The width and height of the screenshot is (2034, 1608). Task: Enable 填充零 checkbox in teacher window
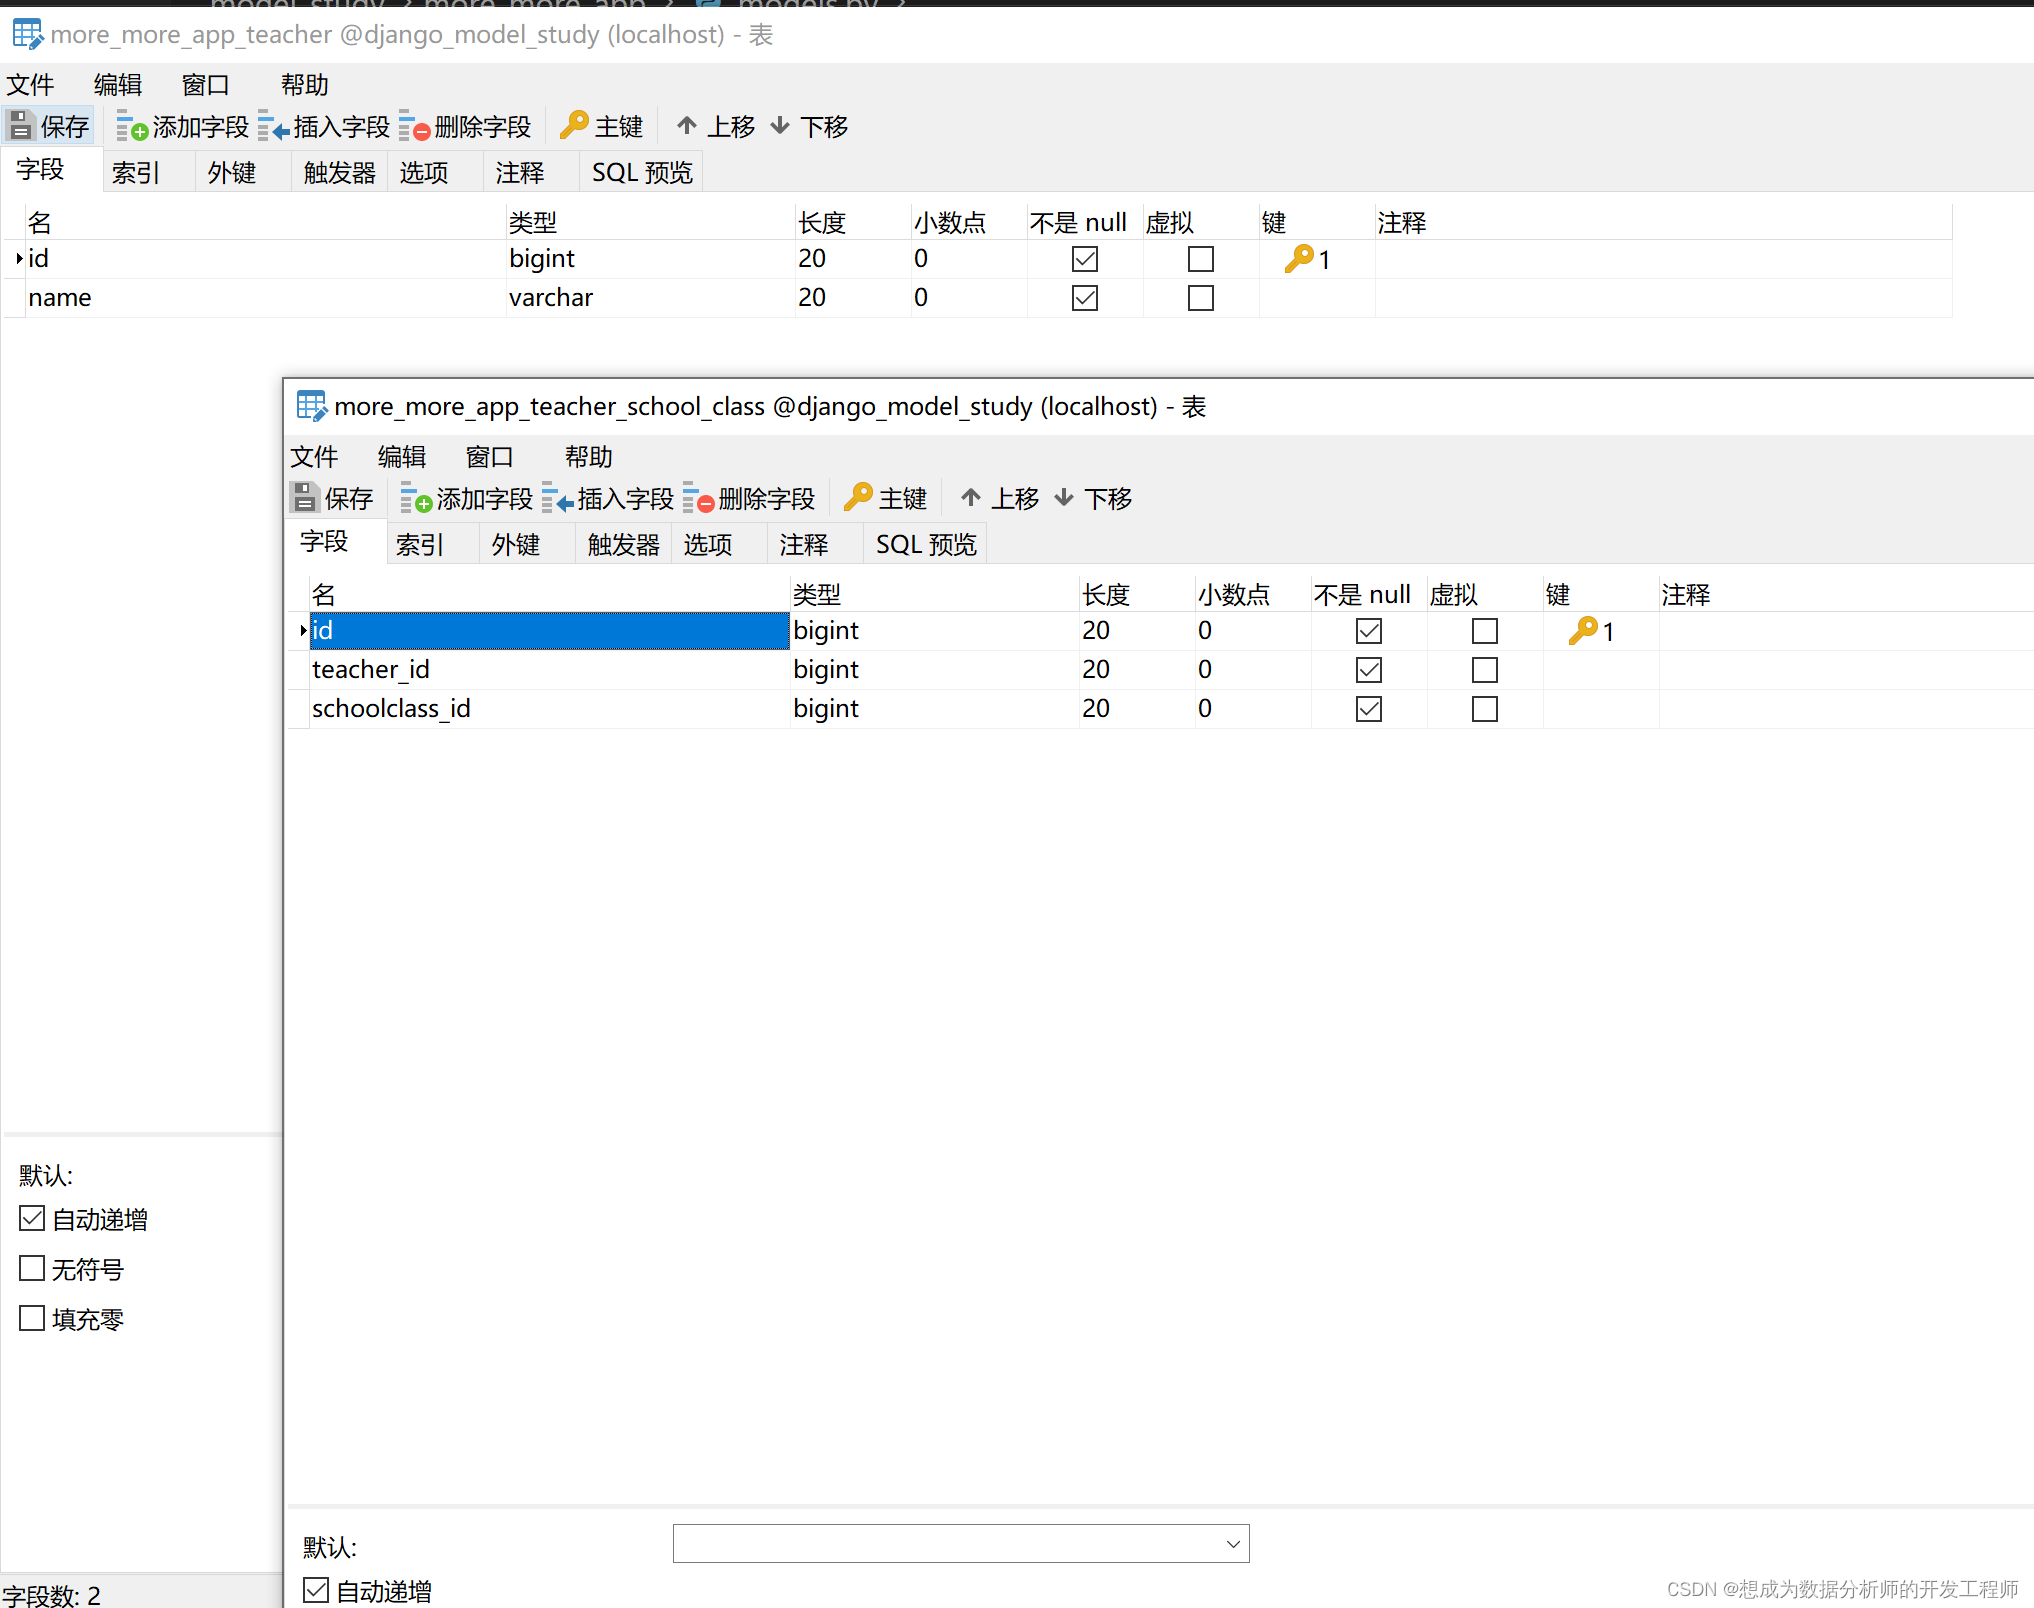pyautogui.click(x=33, y=1318)
